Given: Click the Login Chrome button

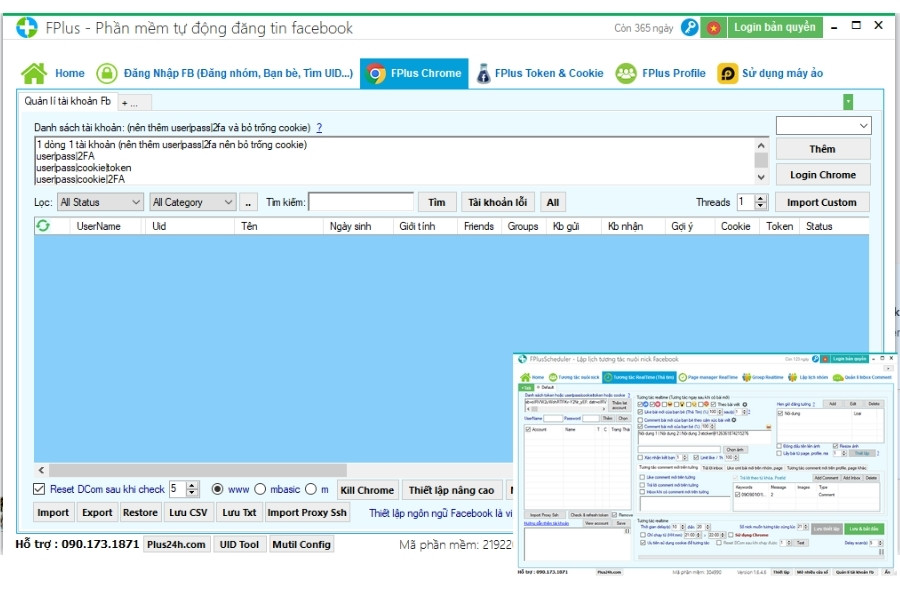Looking at the screenshot, I should pyautogui.click(x=823, y=175).
